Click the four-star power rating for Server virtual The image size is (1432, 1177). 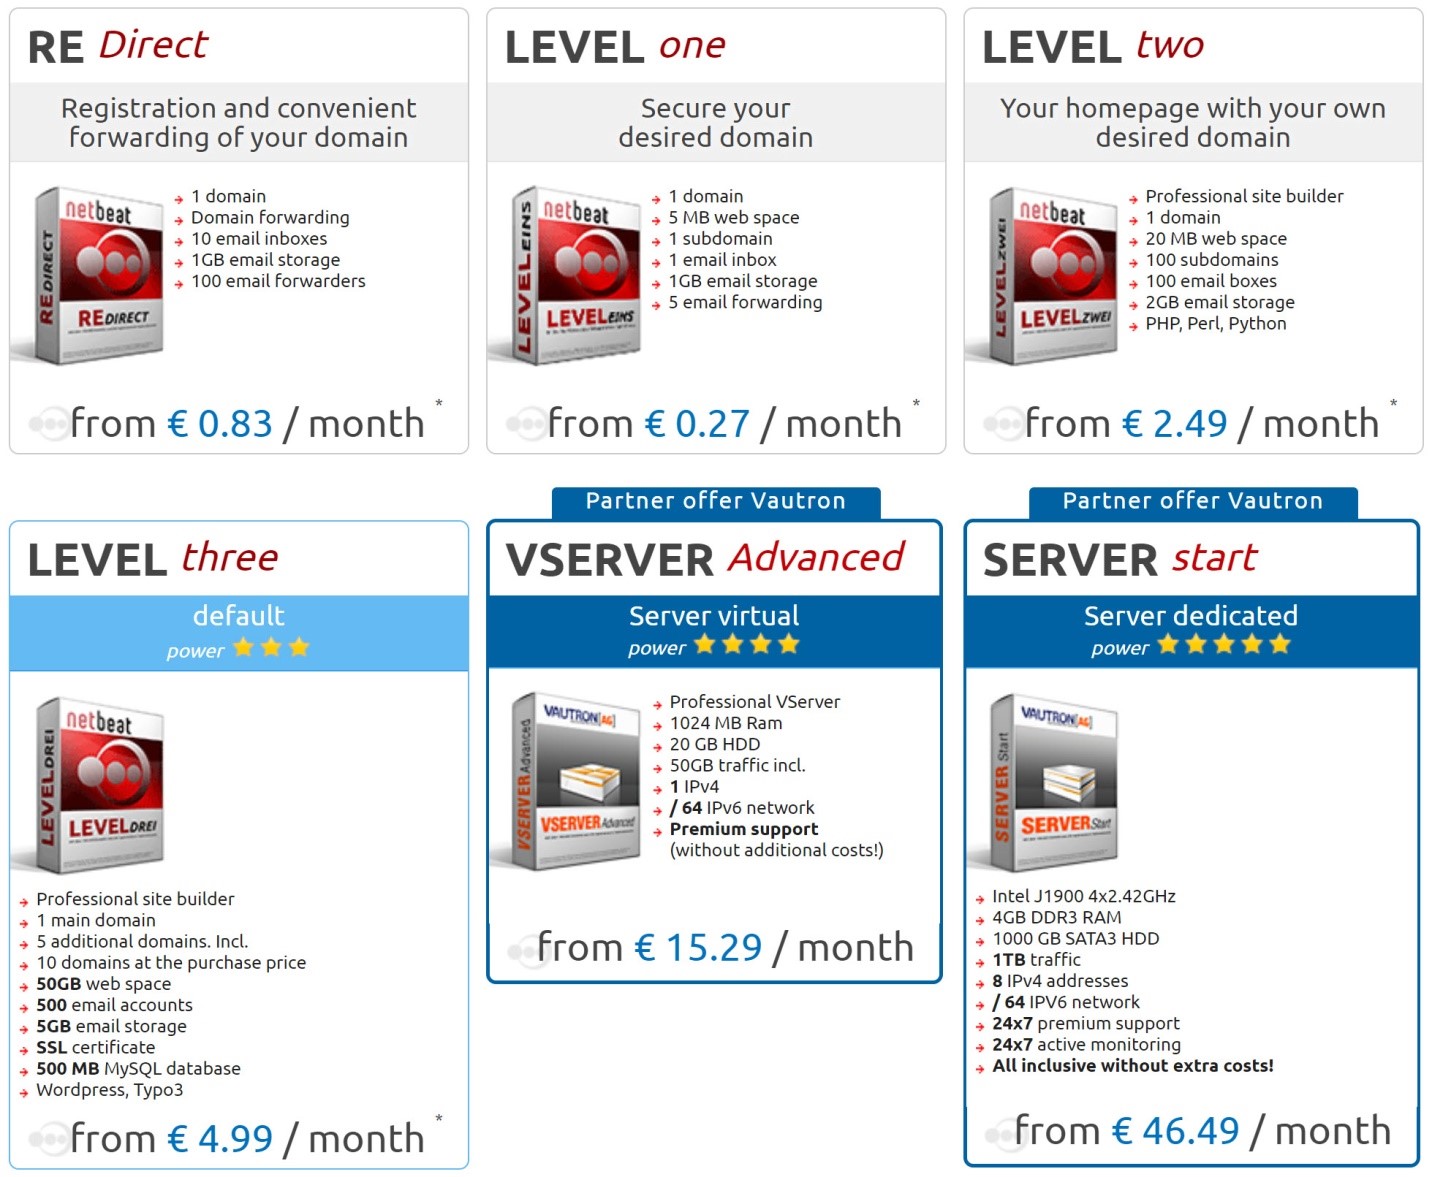pos(746,645)
